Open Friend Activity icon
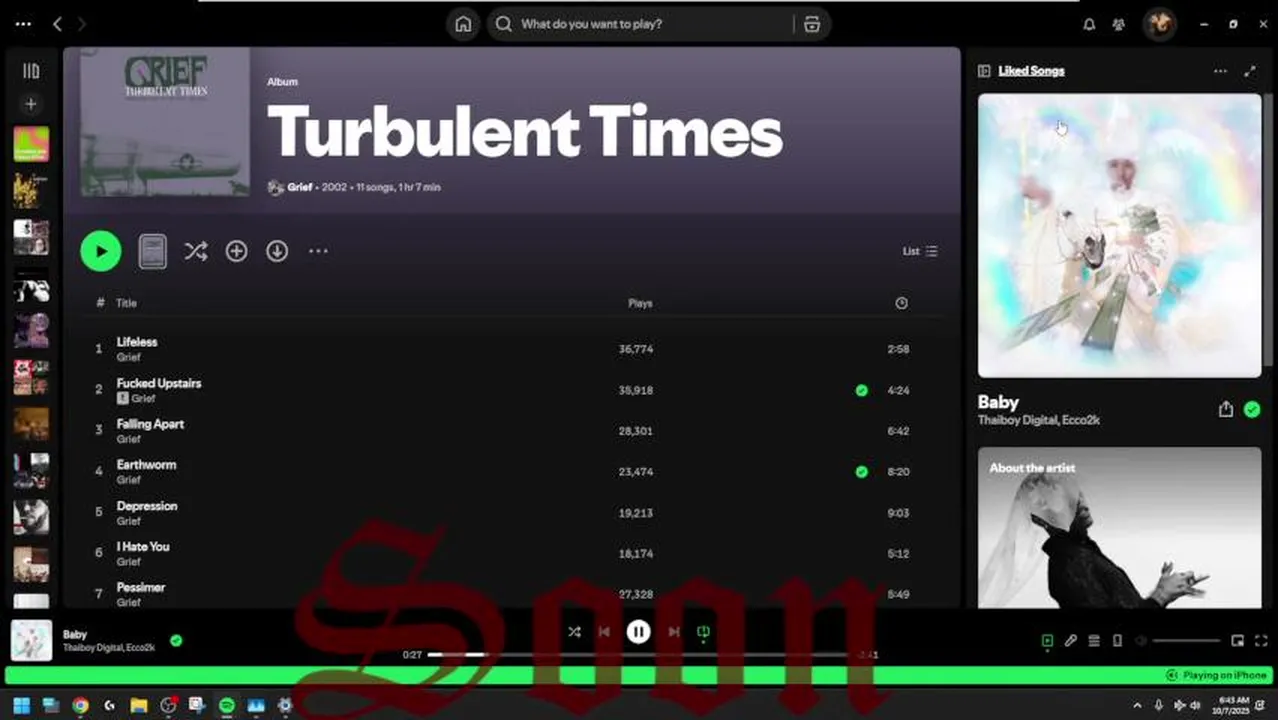This screenshot has height=720, width=1278. tap(1119, 24)
